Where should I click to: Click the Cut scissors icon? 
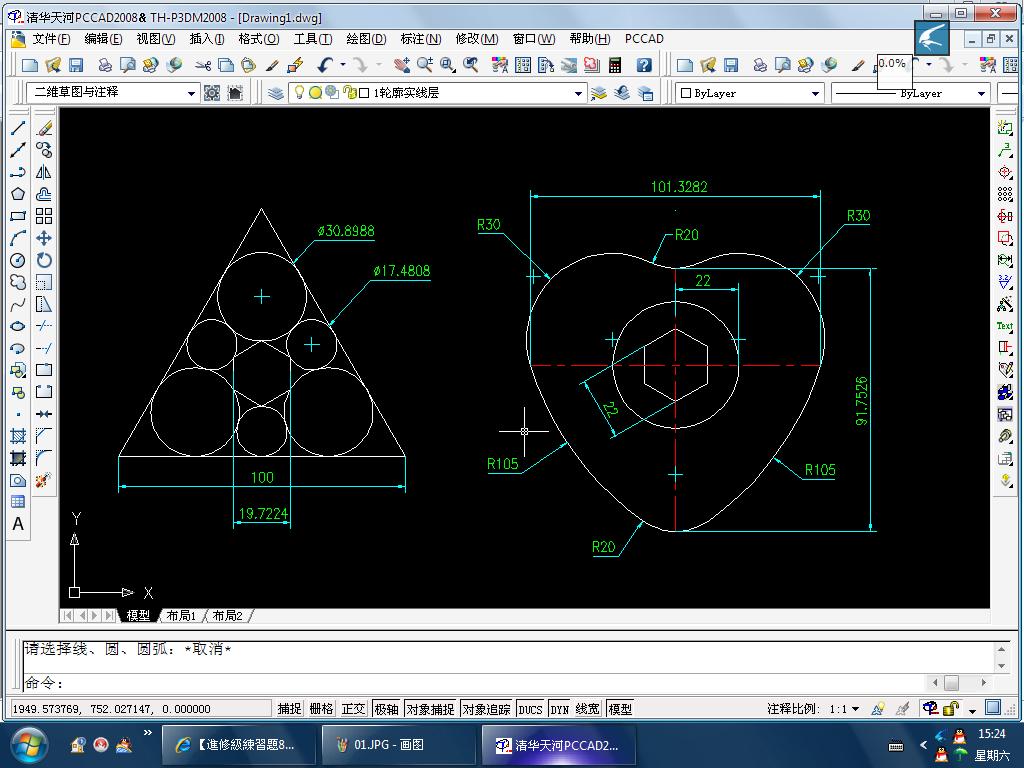[203, 65]
